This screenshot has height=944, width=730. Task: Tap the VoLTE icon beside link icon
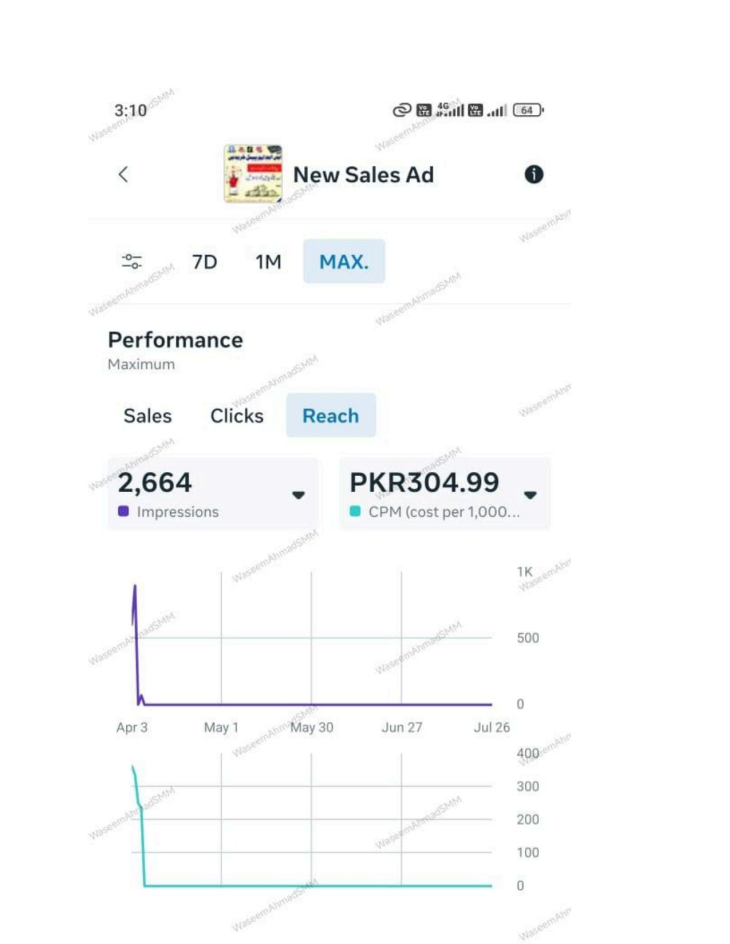point(424,110)
